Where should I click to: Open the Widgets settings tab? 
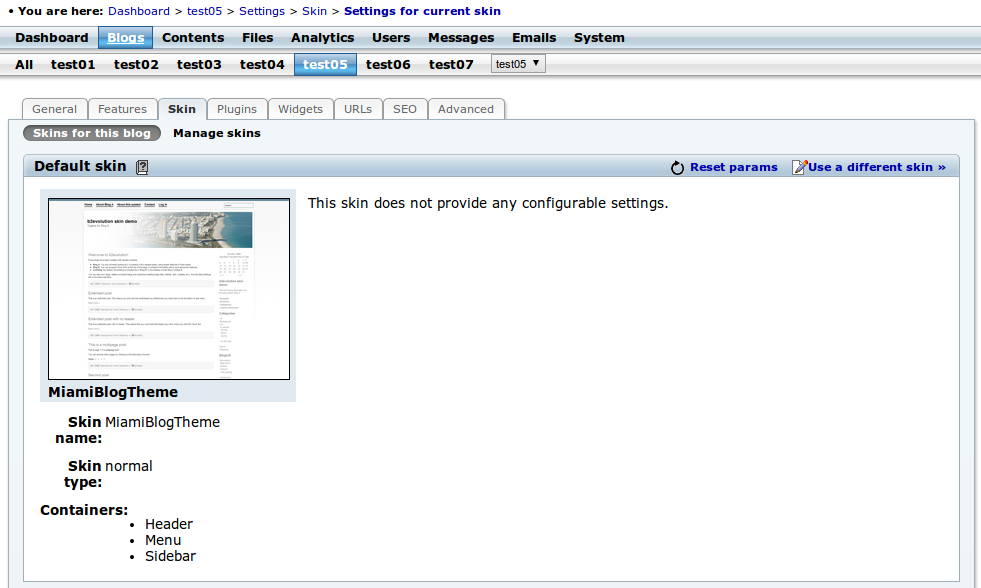coord(300,109)
